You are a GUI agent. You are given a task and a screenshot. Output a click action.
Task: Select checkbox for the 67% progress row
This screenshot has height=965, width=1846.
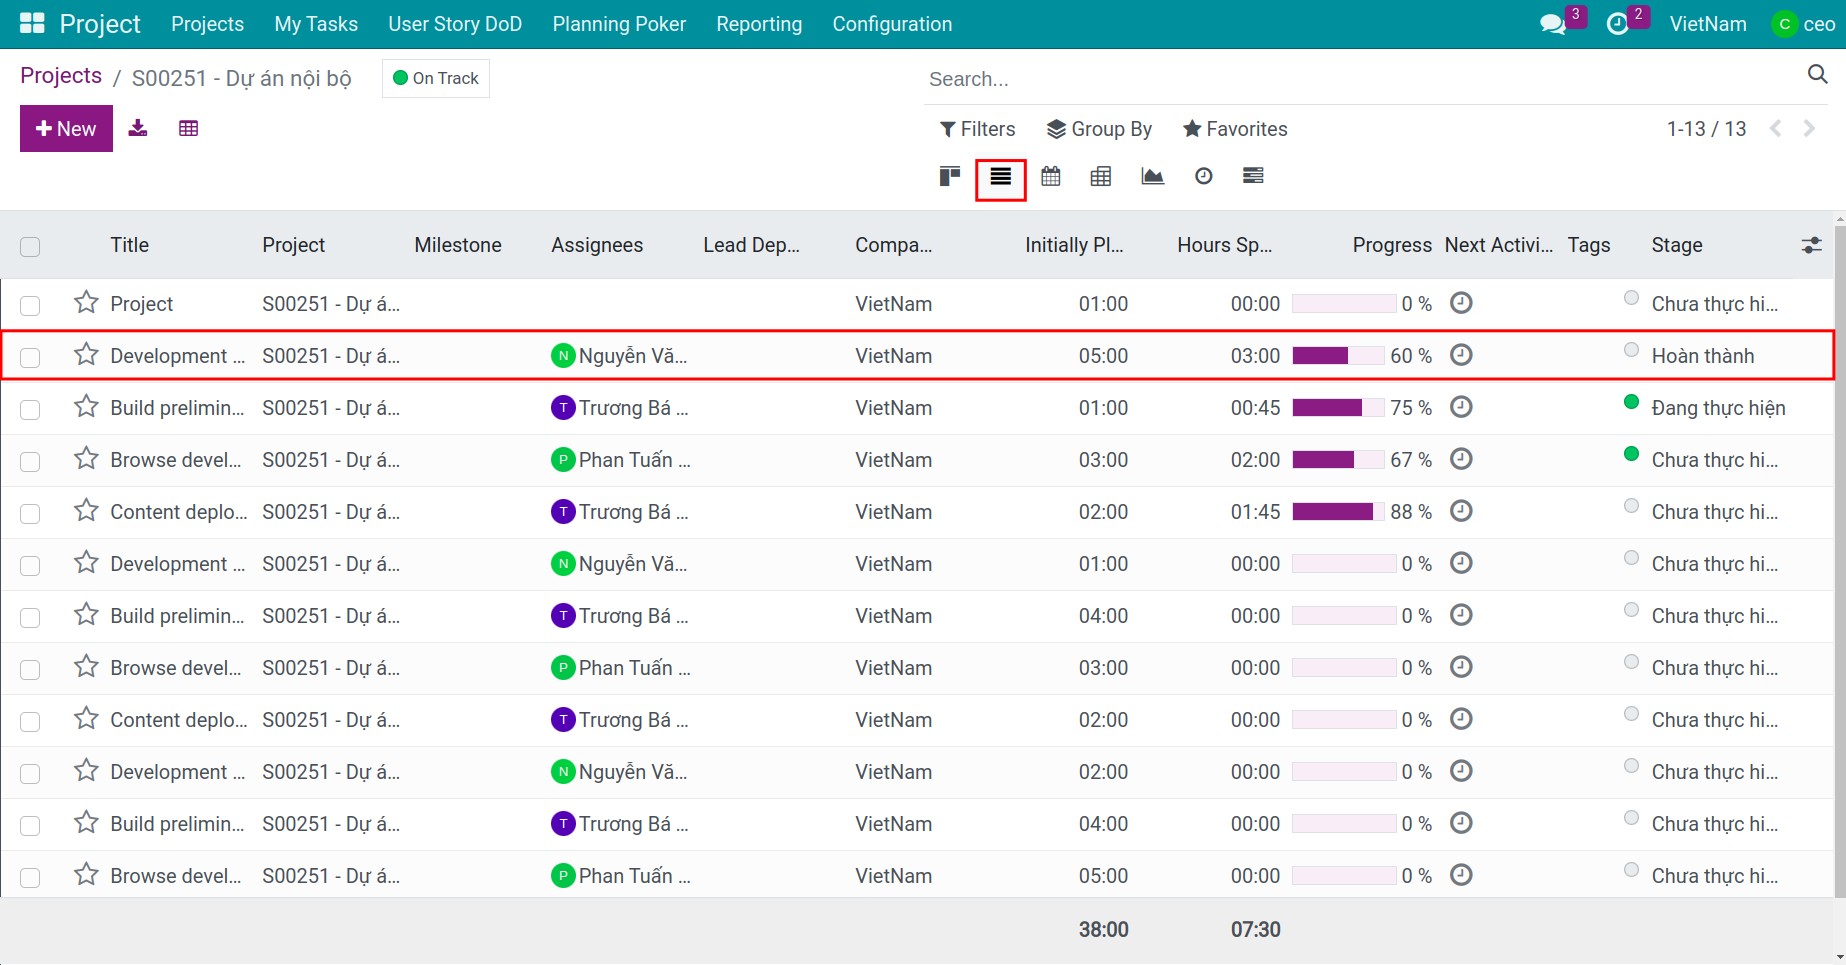tap(30, 461)
